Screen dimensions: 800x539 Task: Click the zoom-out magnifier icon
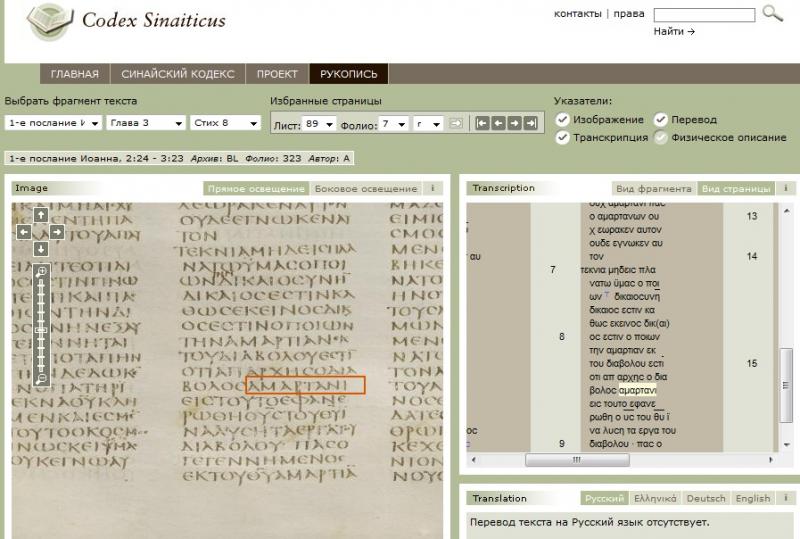(x=41, y=380)
